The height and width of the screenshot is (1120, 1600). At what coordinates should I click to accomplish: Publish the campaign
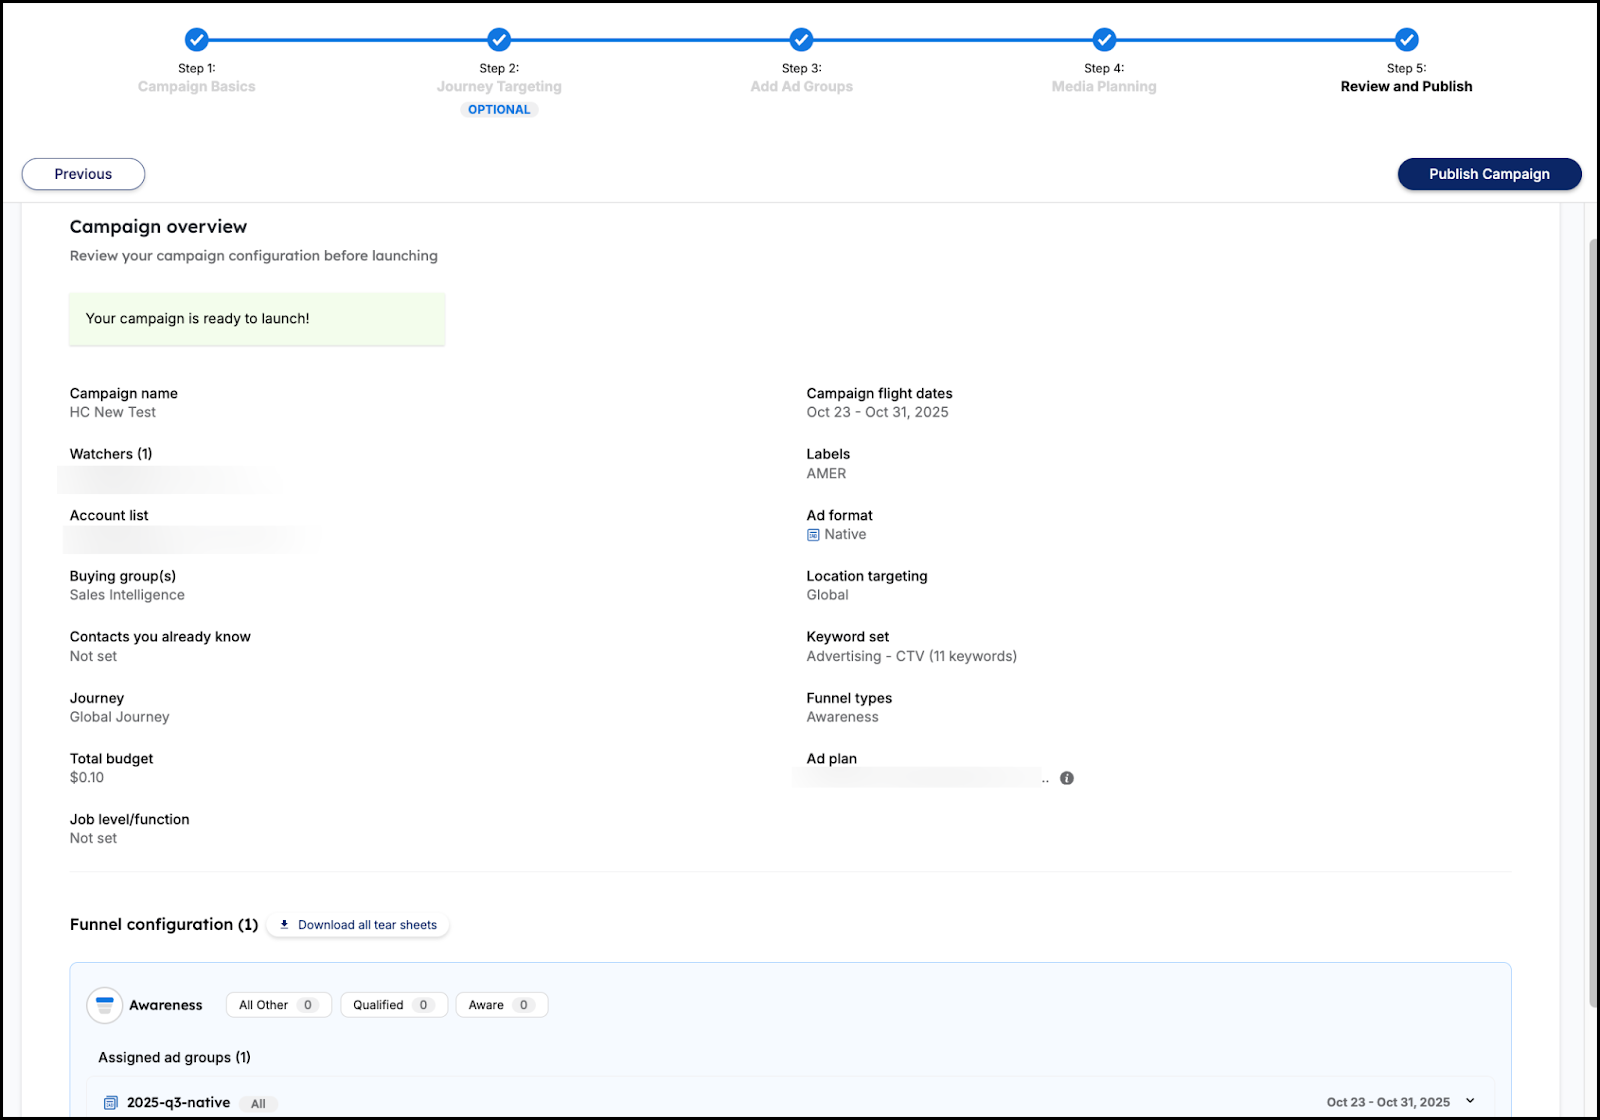pyautogui.click(x=1489, y=174)
